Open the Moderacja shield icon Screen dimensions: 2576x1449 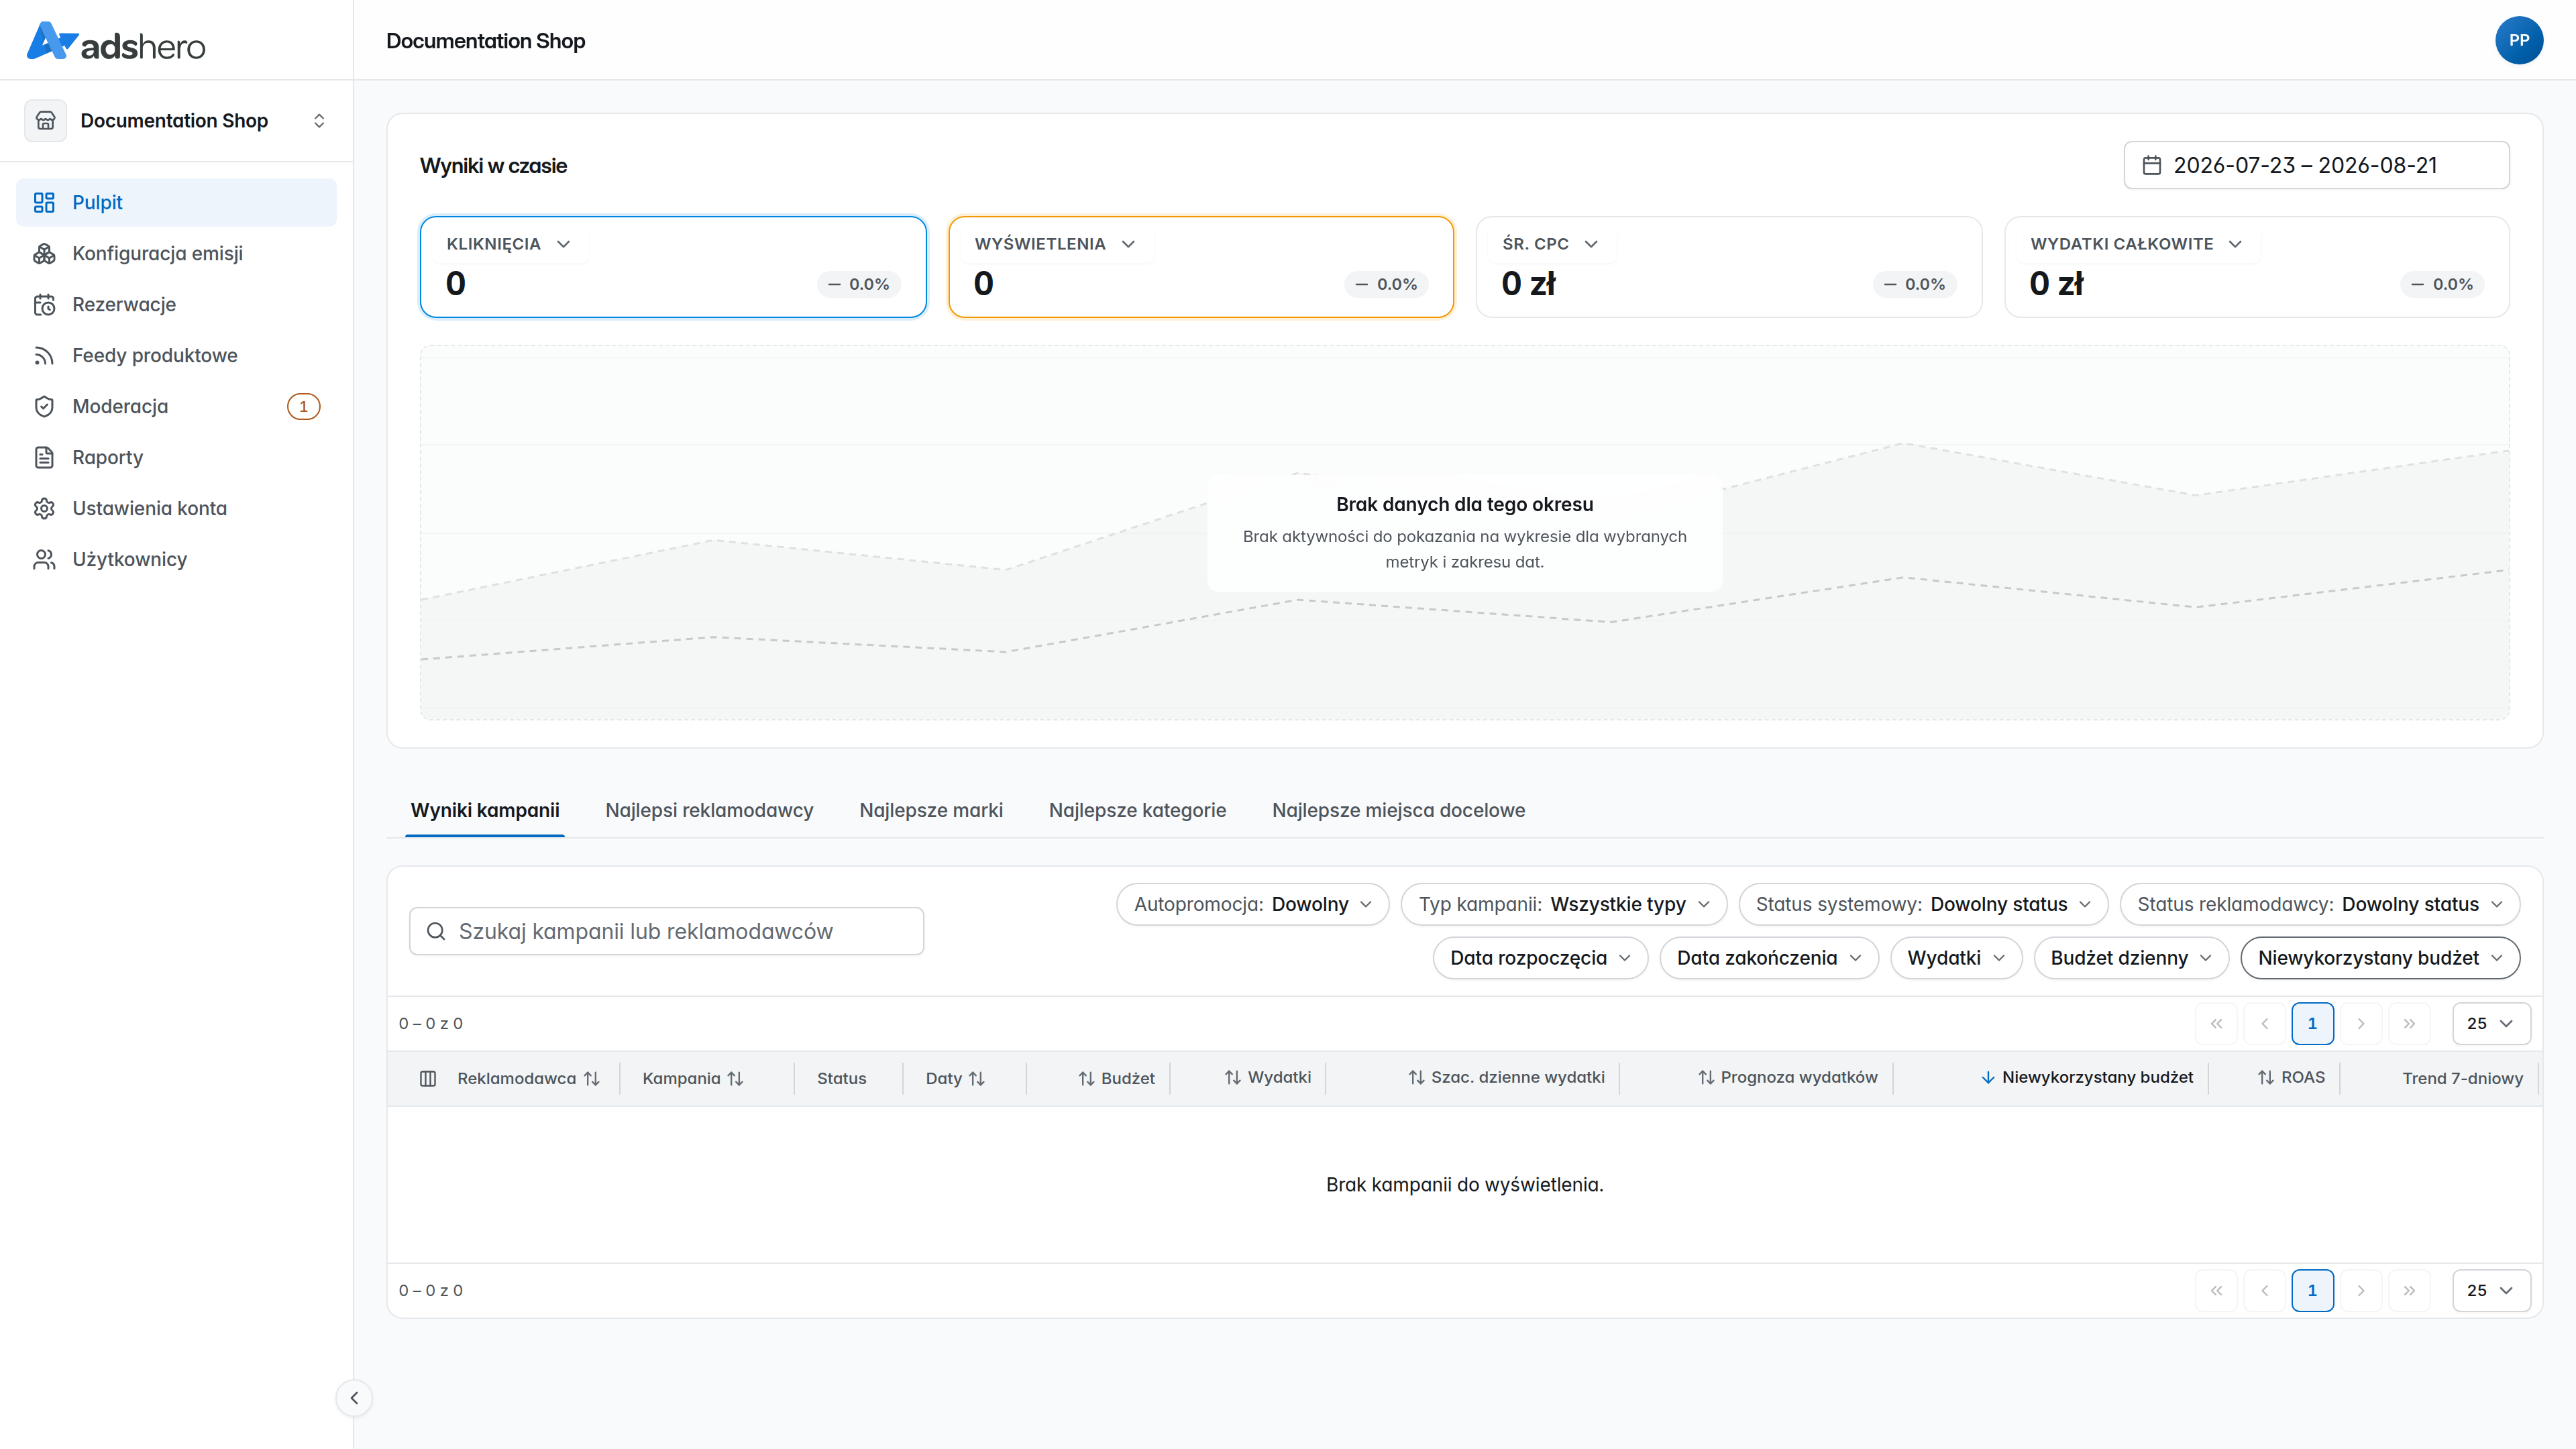pyautogui.click(x=44, y=407)
